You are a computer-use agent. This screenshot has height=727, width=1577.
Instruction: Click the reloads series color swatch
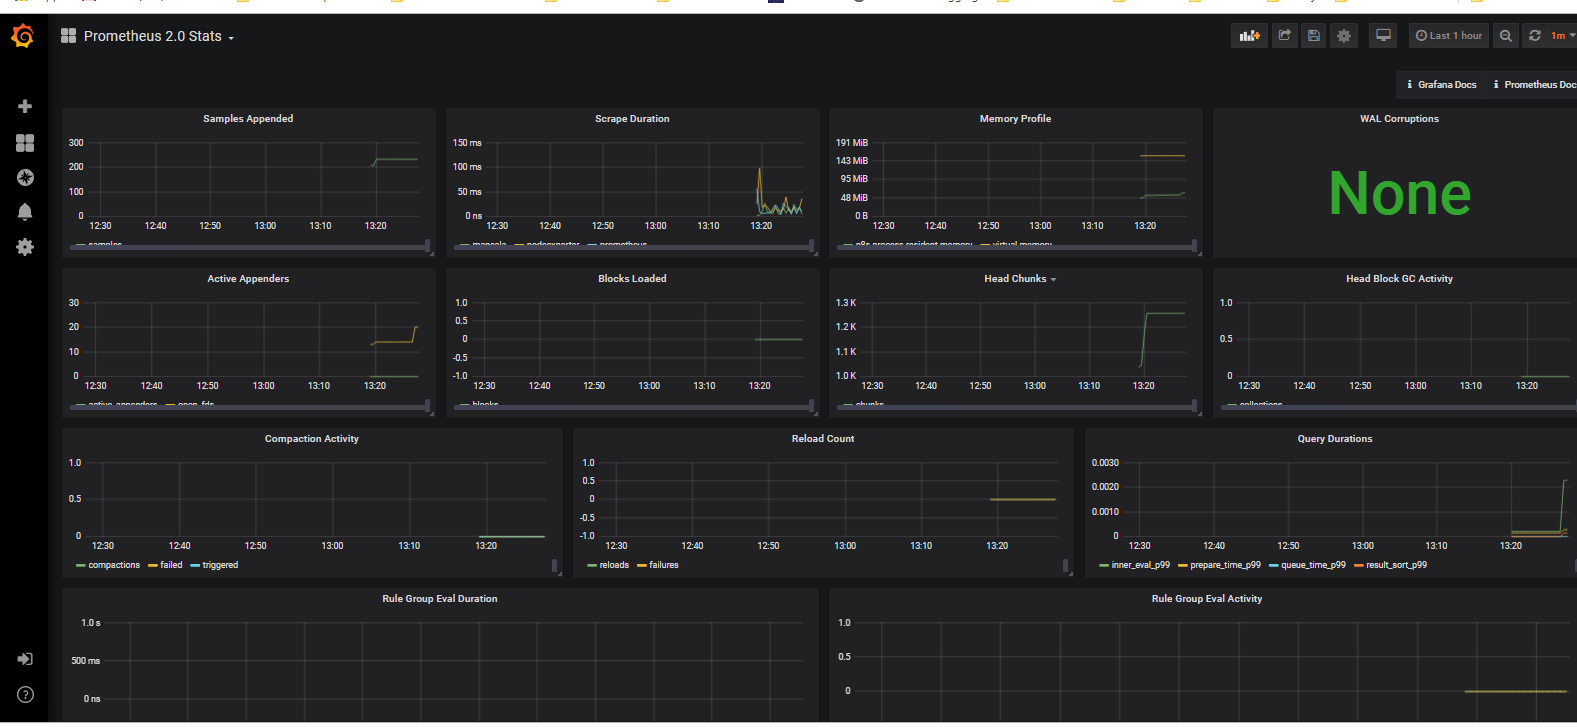[592, 566]
